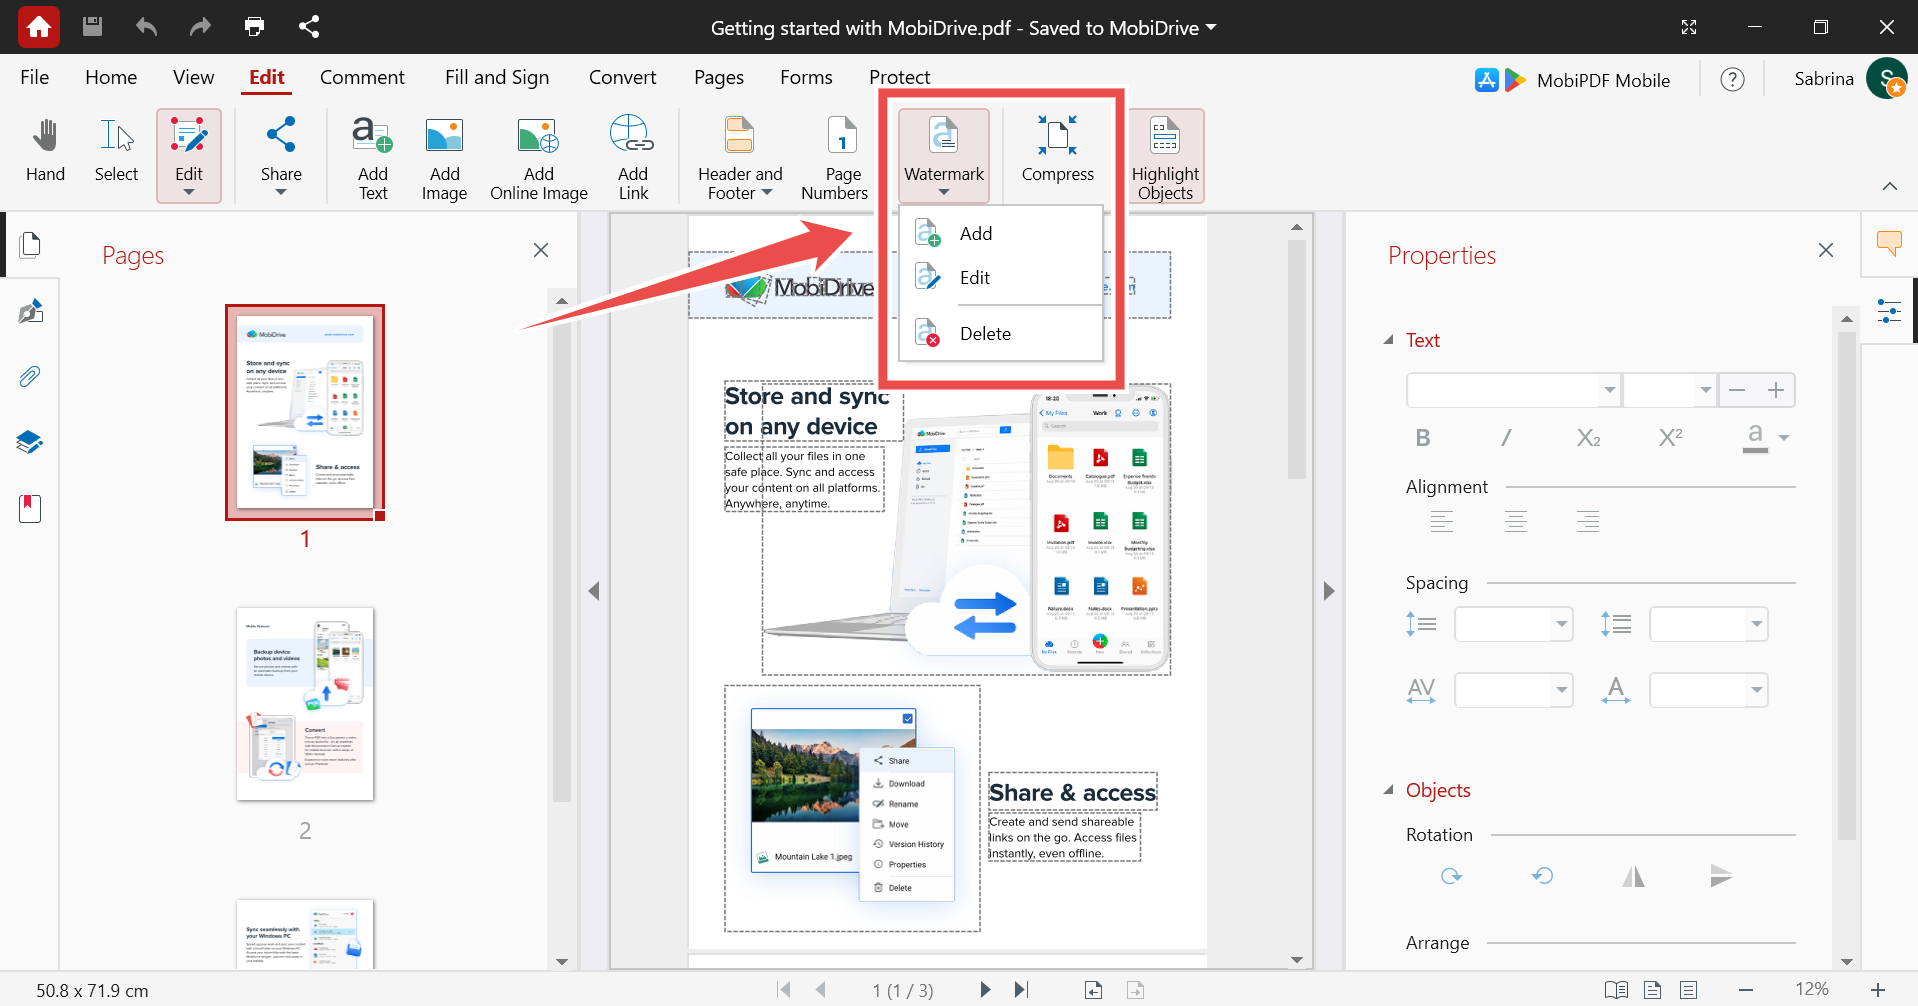
Task: Toggle superscript formatting
Action: pyautogui.click(x=1670, y=437)
